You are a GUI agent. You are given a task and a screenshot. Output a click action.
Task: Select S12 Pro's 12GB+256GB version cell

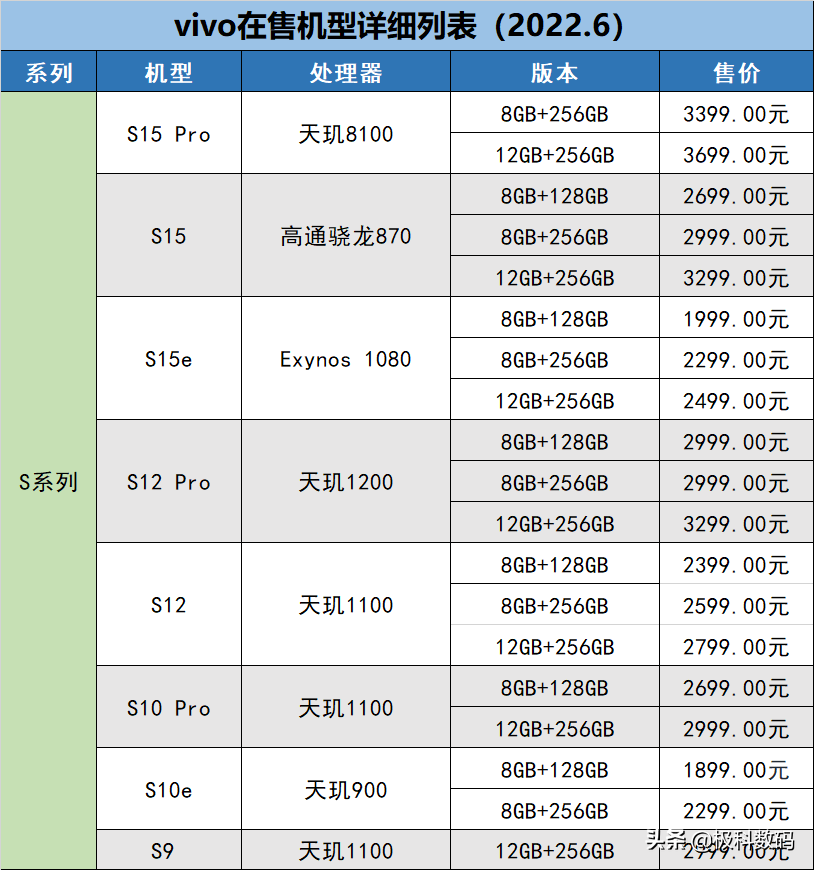click(x=555, y=523)
